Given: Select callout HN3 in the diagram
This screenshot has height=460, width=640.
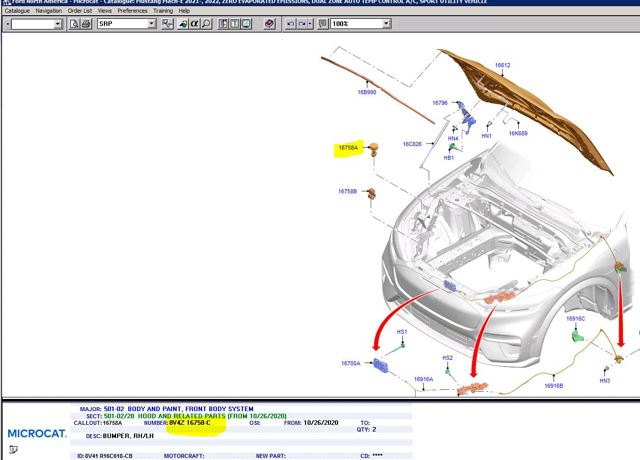Looking at the screenshot, I should (x=605, y=381).
